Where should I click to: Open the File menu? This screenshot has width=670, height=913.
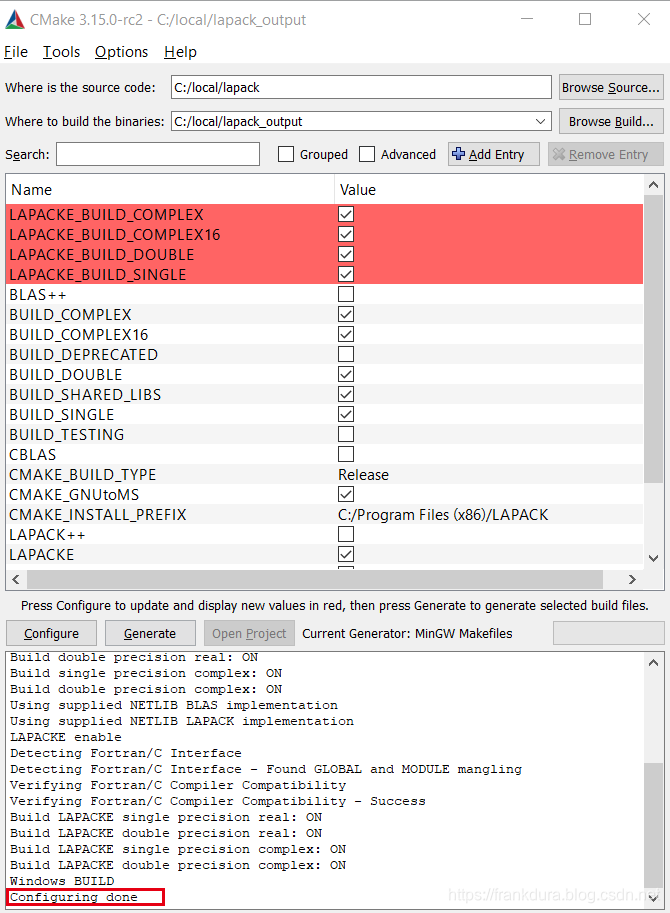(16, 52)
